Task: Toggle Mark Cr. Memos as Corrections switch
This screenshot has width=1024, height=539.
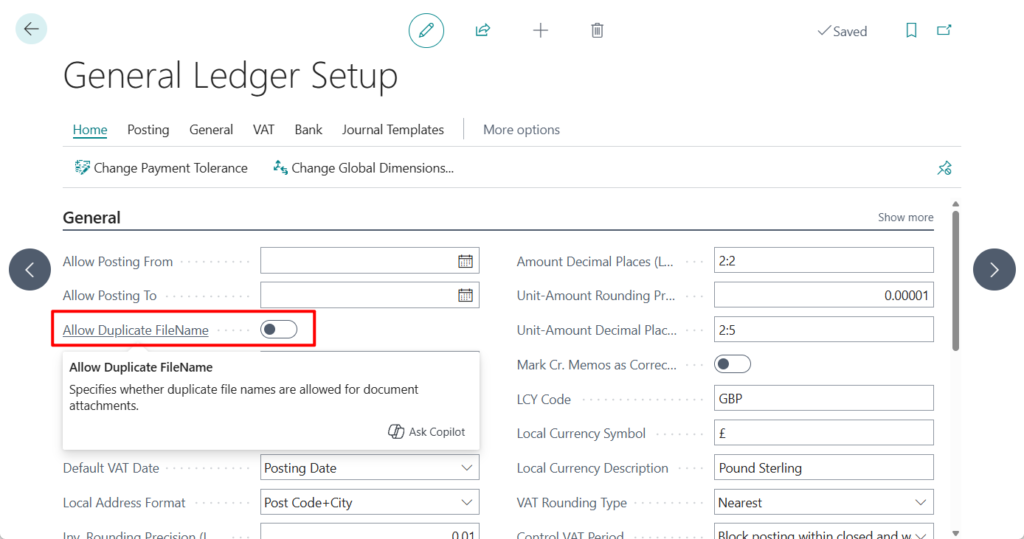Action: [x=732, y=365]
